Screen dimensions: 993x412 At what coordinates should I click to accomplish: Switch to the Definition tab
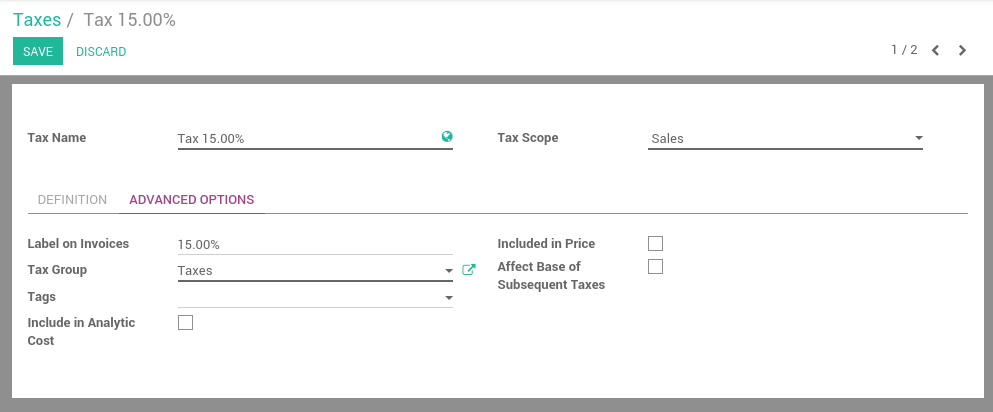pyautogui.click(x=72, y=200)
